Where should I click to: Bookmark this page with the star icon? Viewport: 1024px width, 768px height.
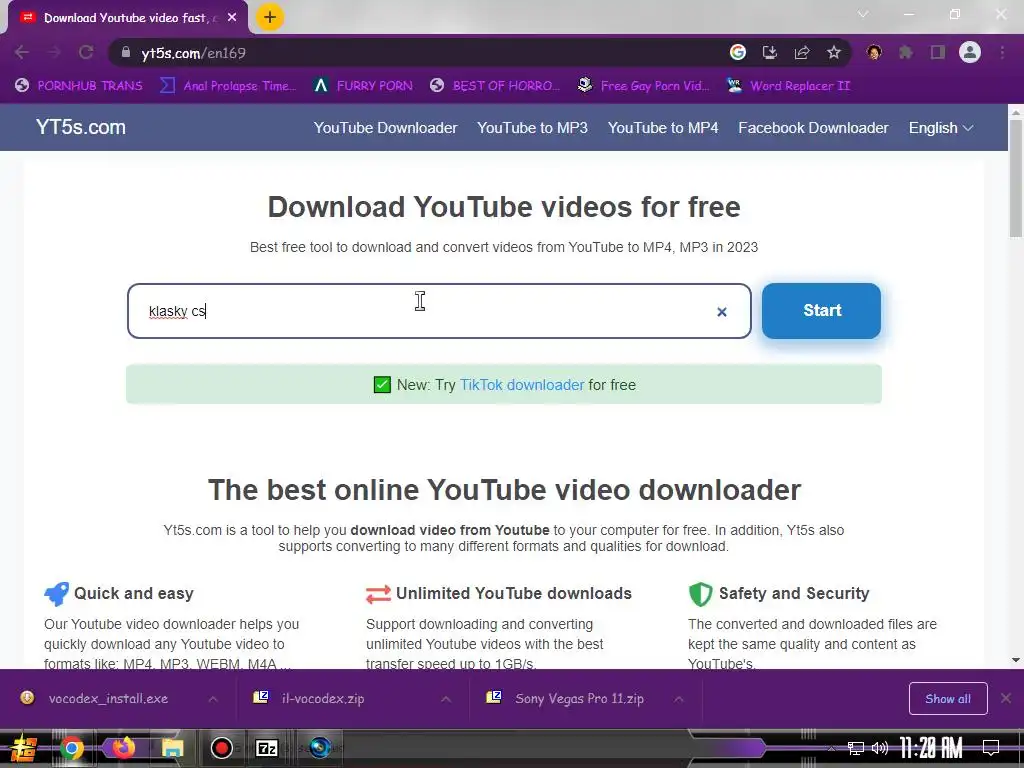(834, 52)
